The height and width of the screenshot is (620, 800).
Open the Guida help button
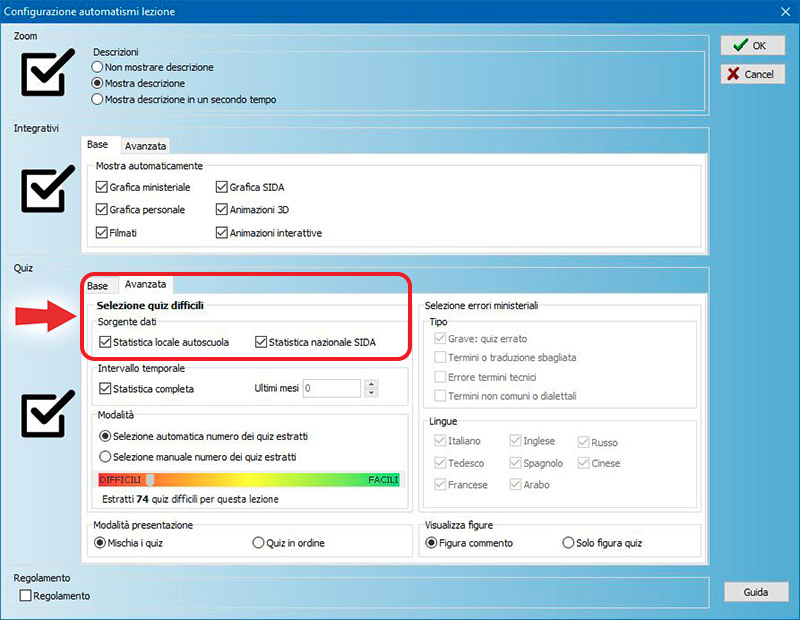click(755, 592)
